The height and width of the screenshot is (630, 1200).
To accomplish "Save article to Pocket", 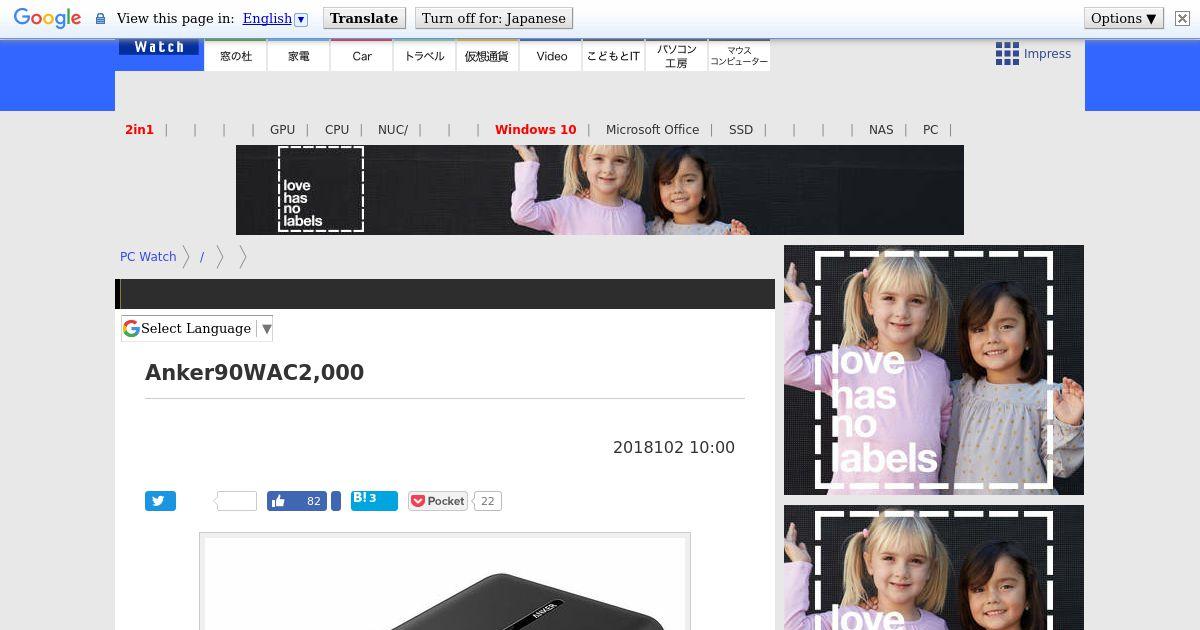I will (x=438, y=501).
